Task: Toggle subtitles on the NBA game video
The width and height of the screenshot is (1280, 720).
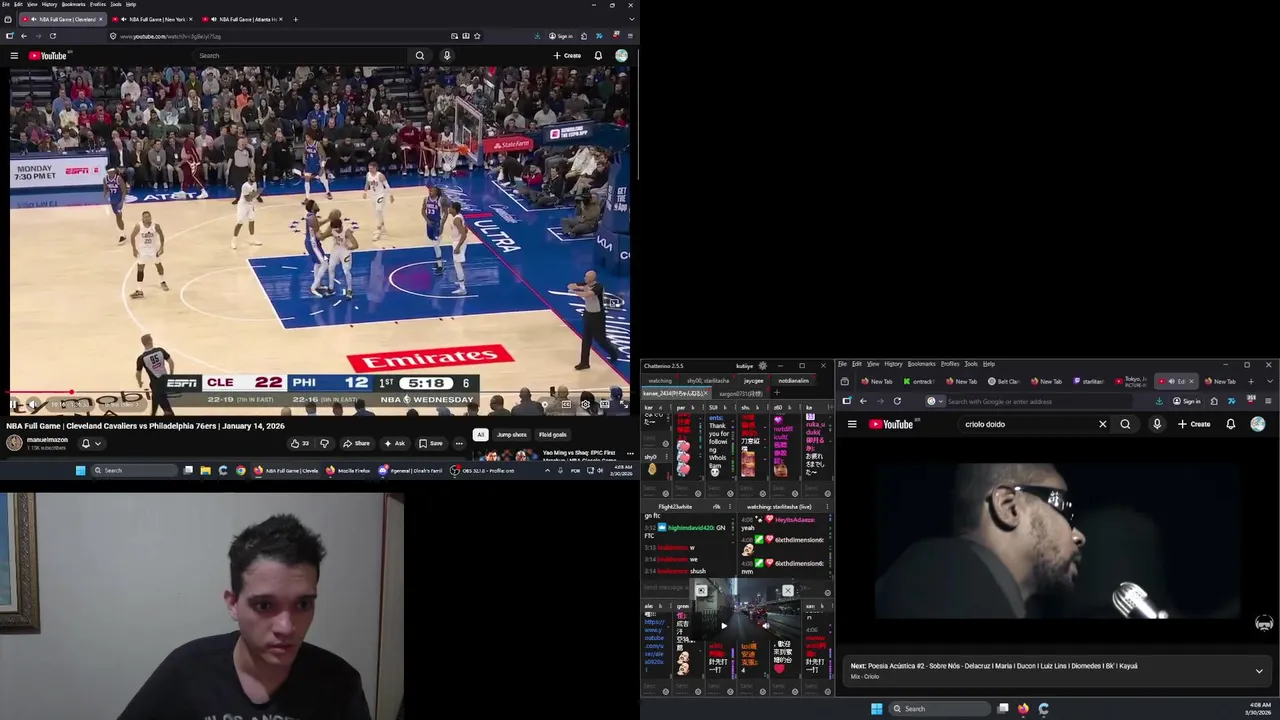Action: click(x=566, y=404)
